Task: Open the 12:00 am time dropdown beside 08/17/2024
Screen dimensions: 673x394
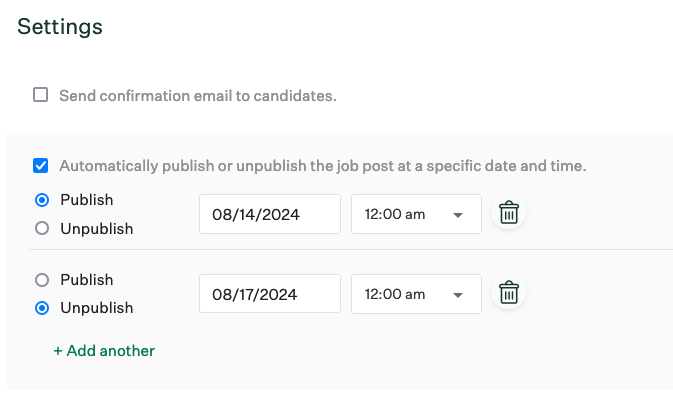Action: tap(416, 294)
